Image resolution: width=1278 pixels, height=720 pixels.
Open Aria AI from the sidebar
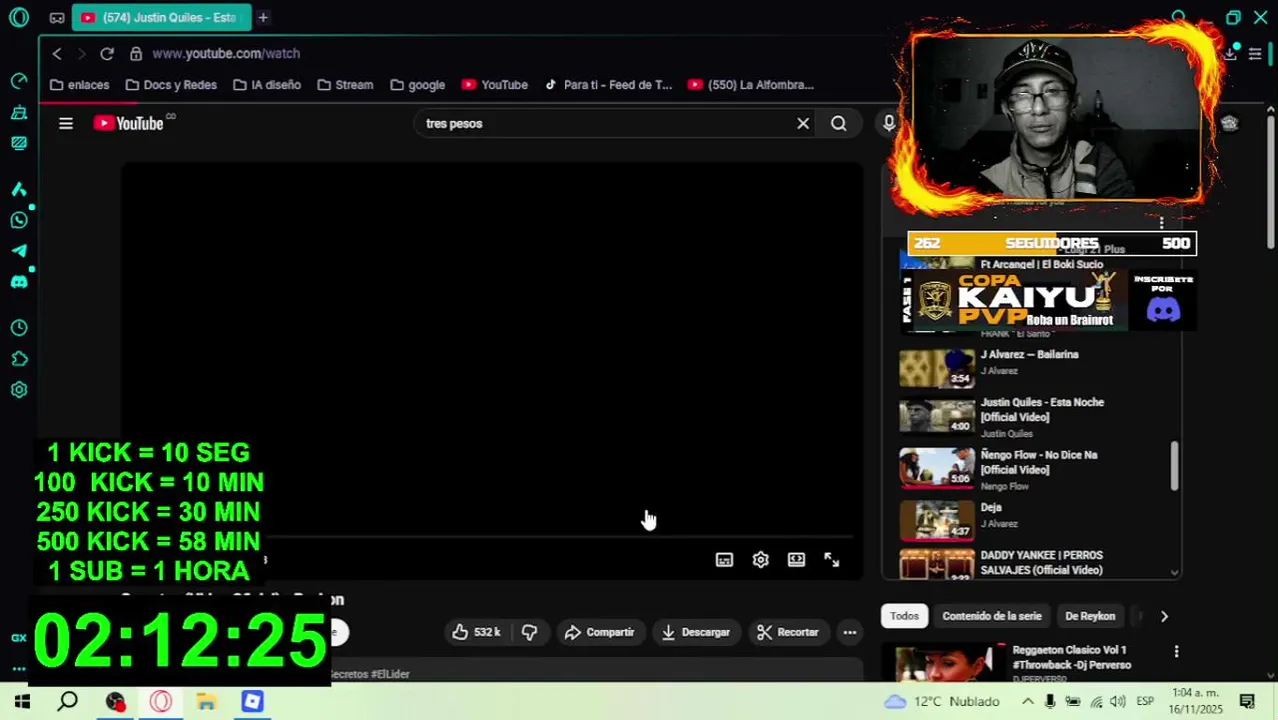[19, 188]
